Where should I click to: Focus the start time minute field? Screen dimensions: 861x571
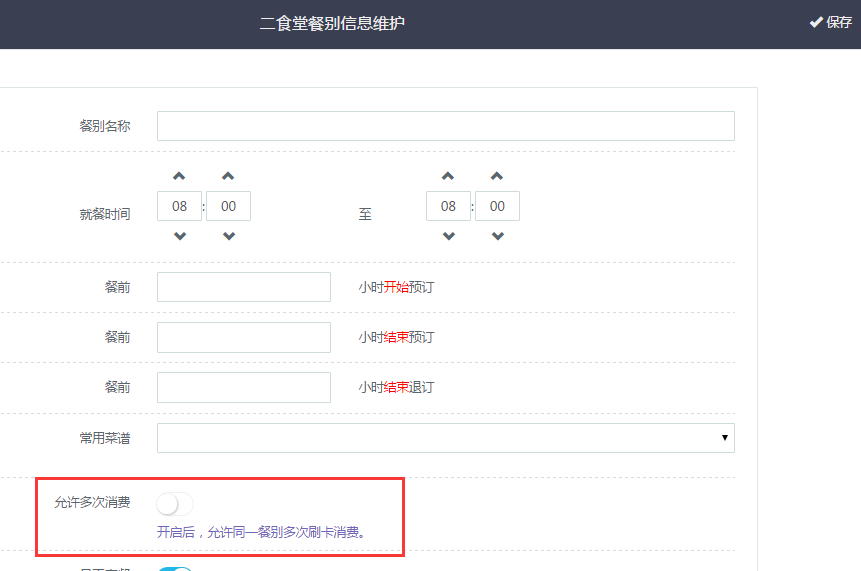pyautogui.click(x=228, y=206)
